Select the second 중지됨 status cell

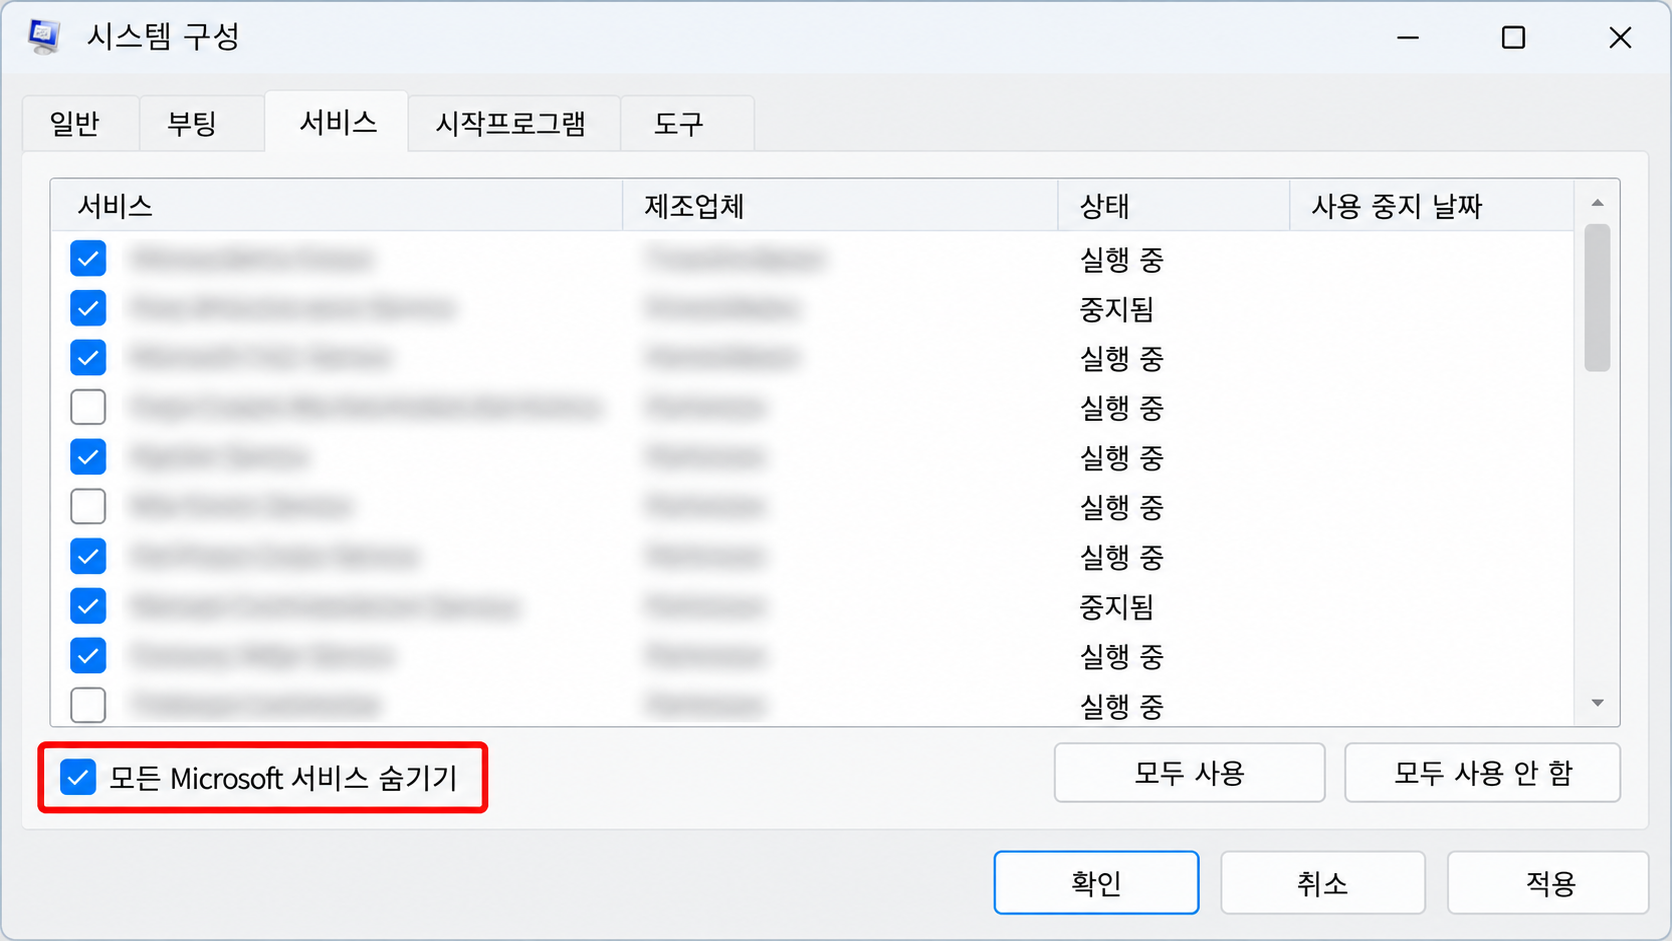[x=1117, y=607]
